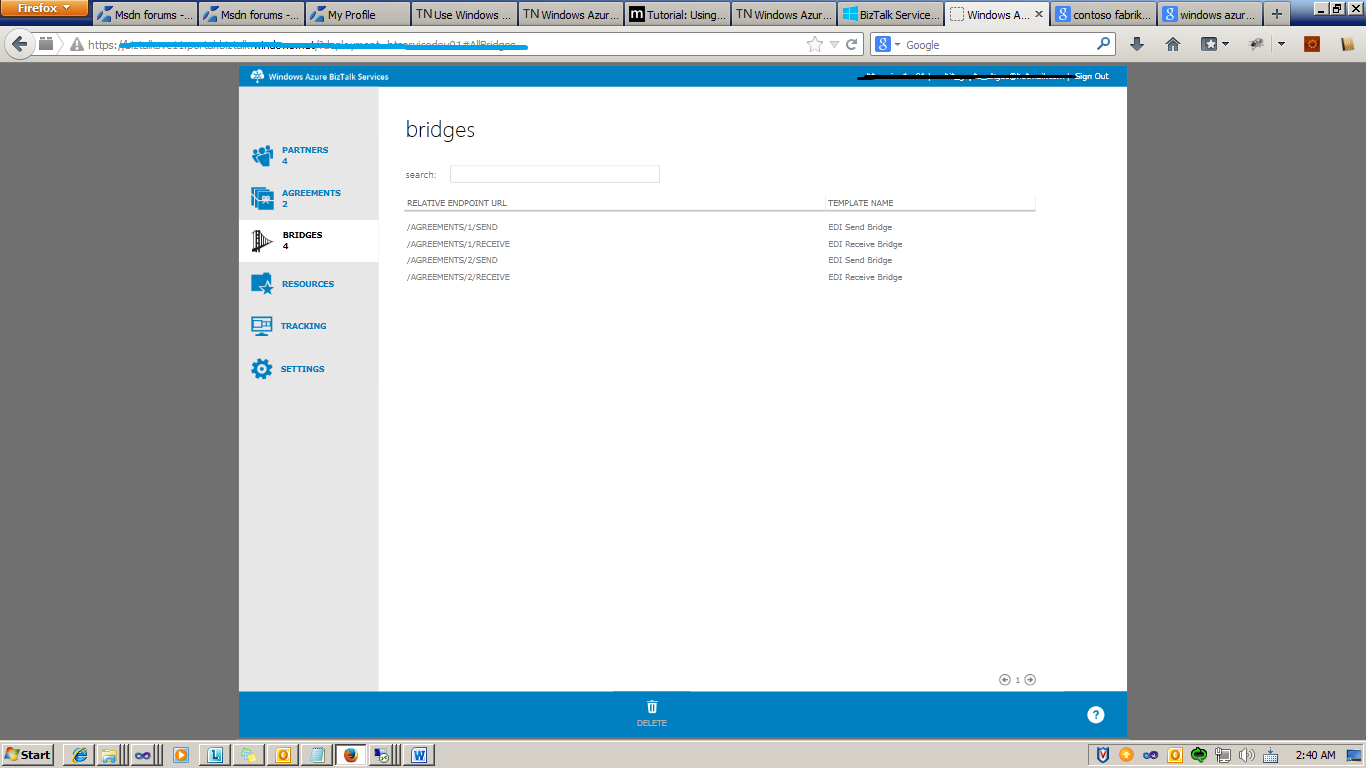Show the URL history dropdown arrow

[834, 44]
